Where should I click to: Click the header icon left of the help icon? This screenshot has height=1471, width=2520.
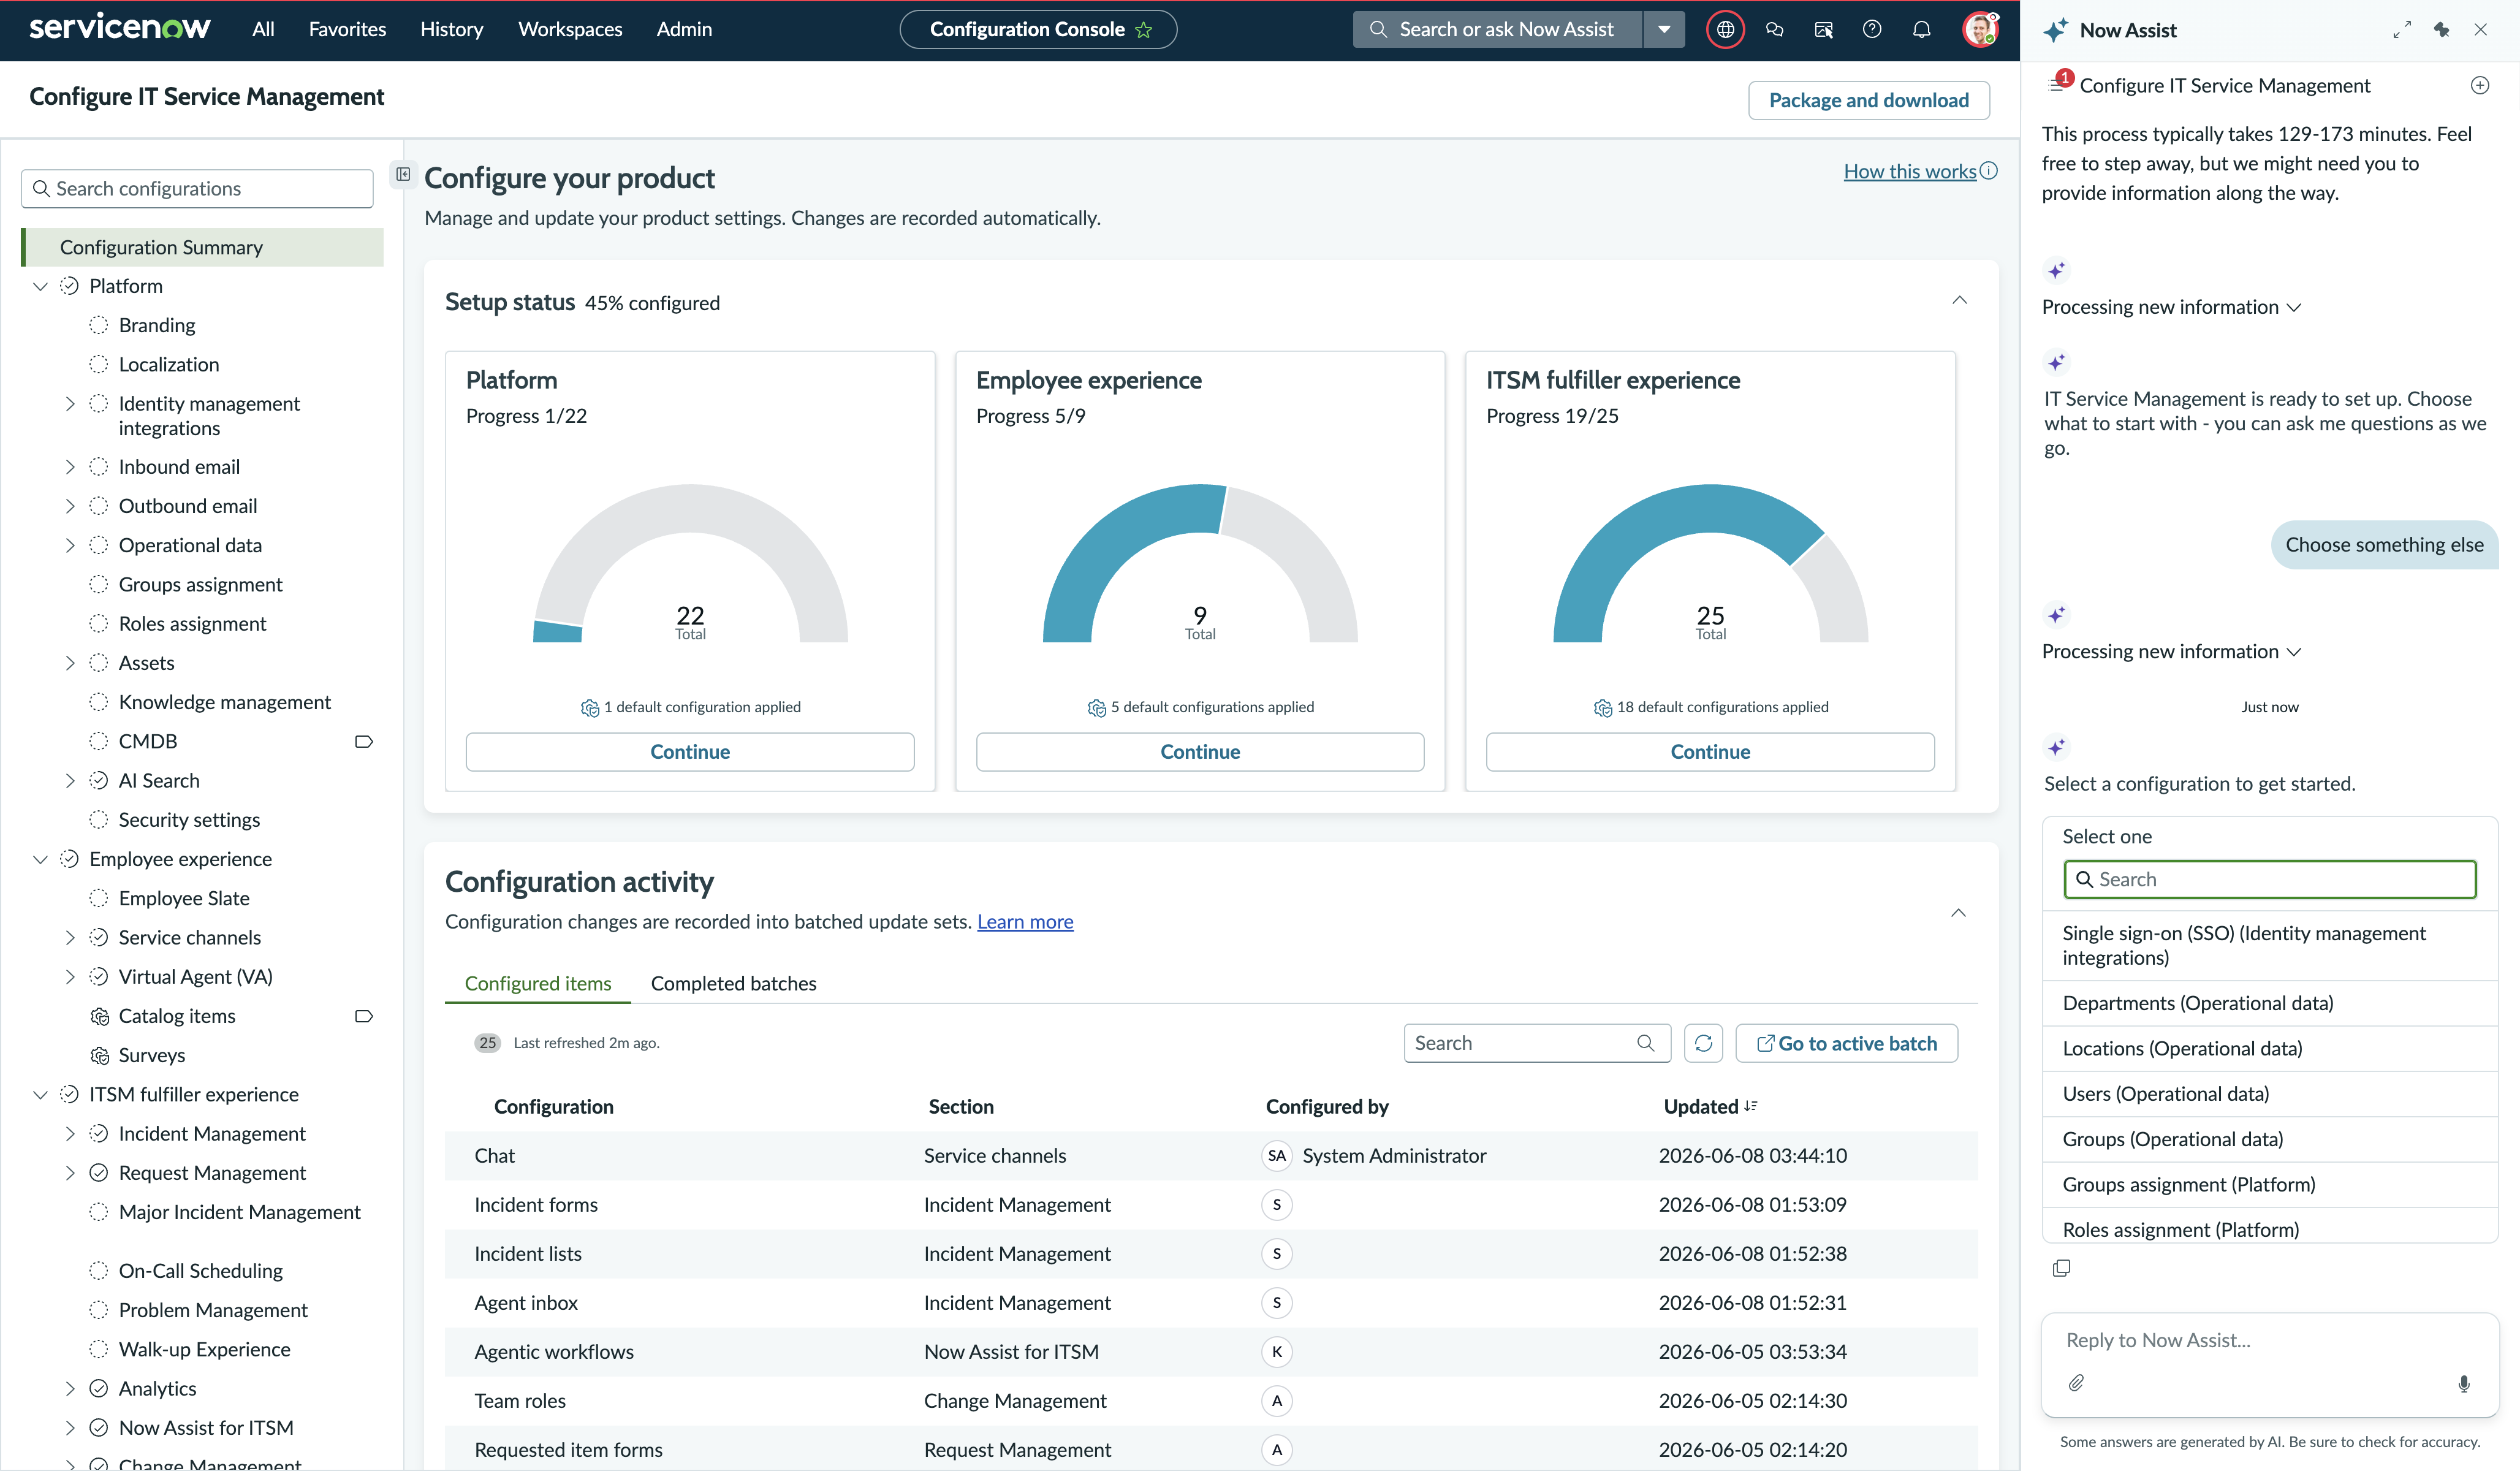pyautogui.click(x=1823, y=30)
